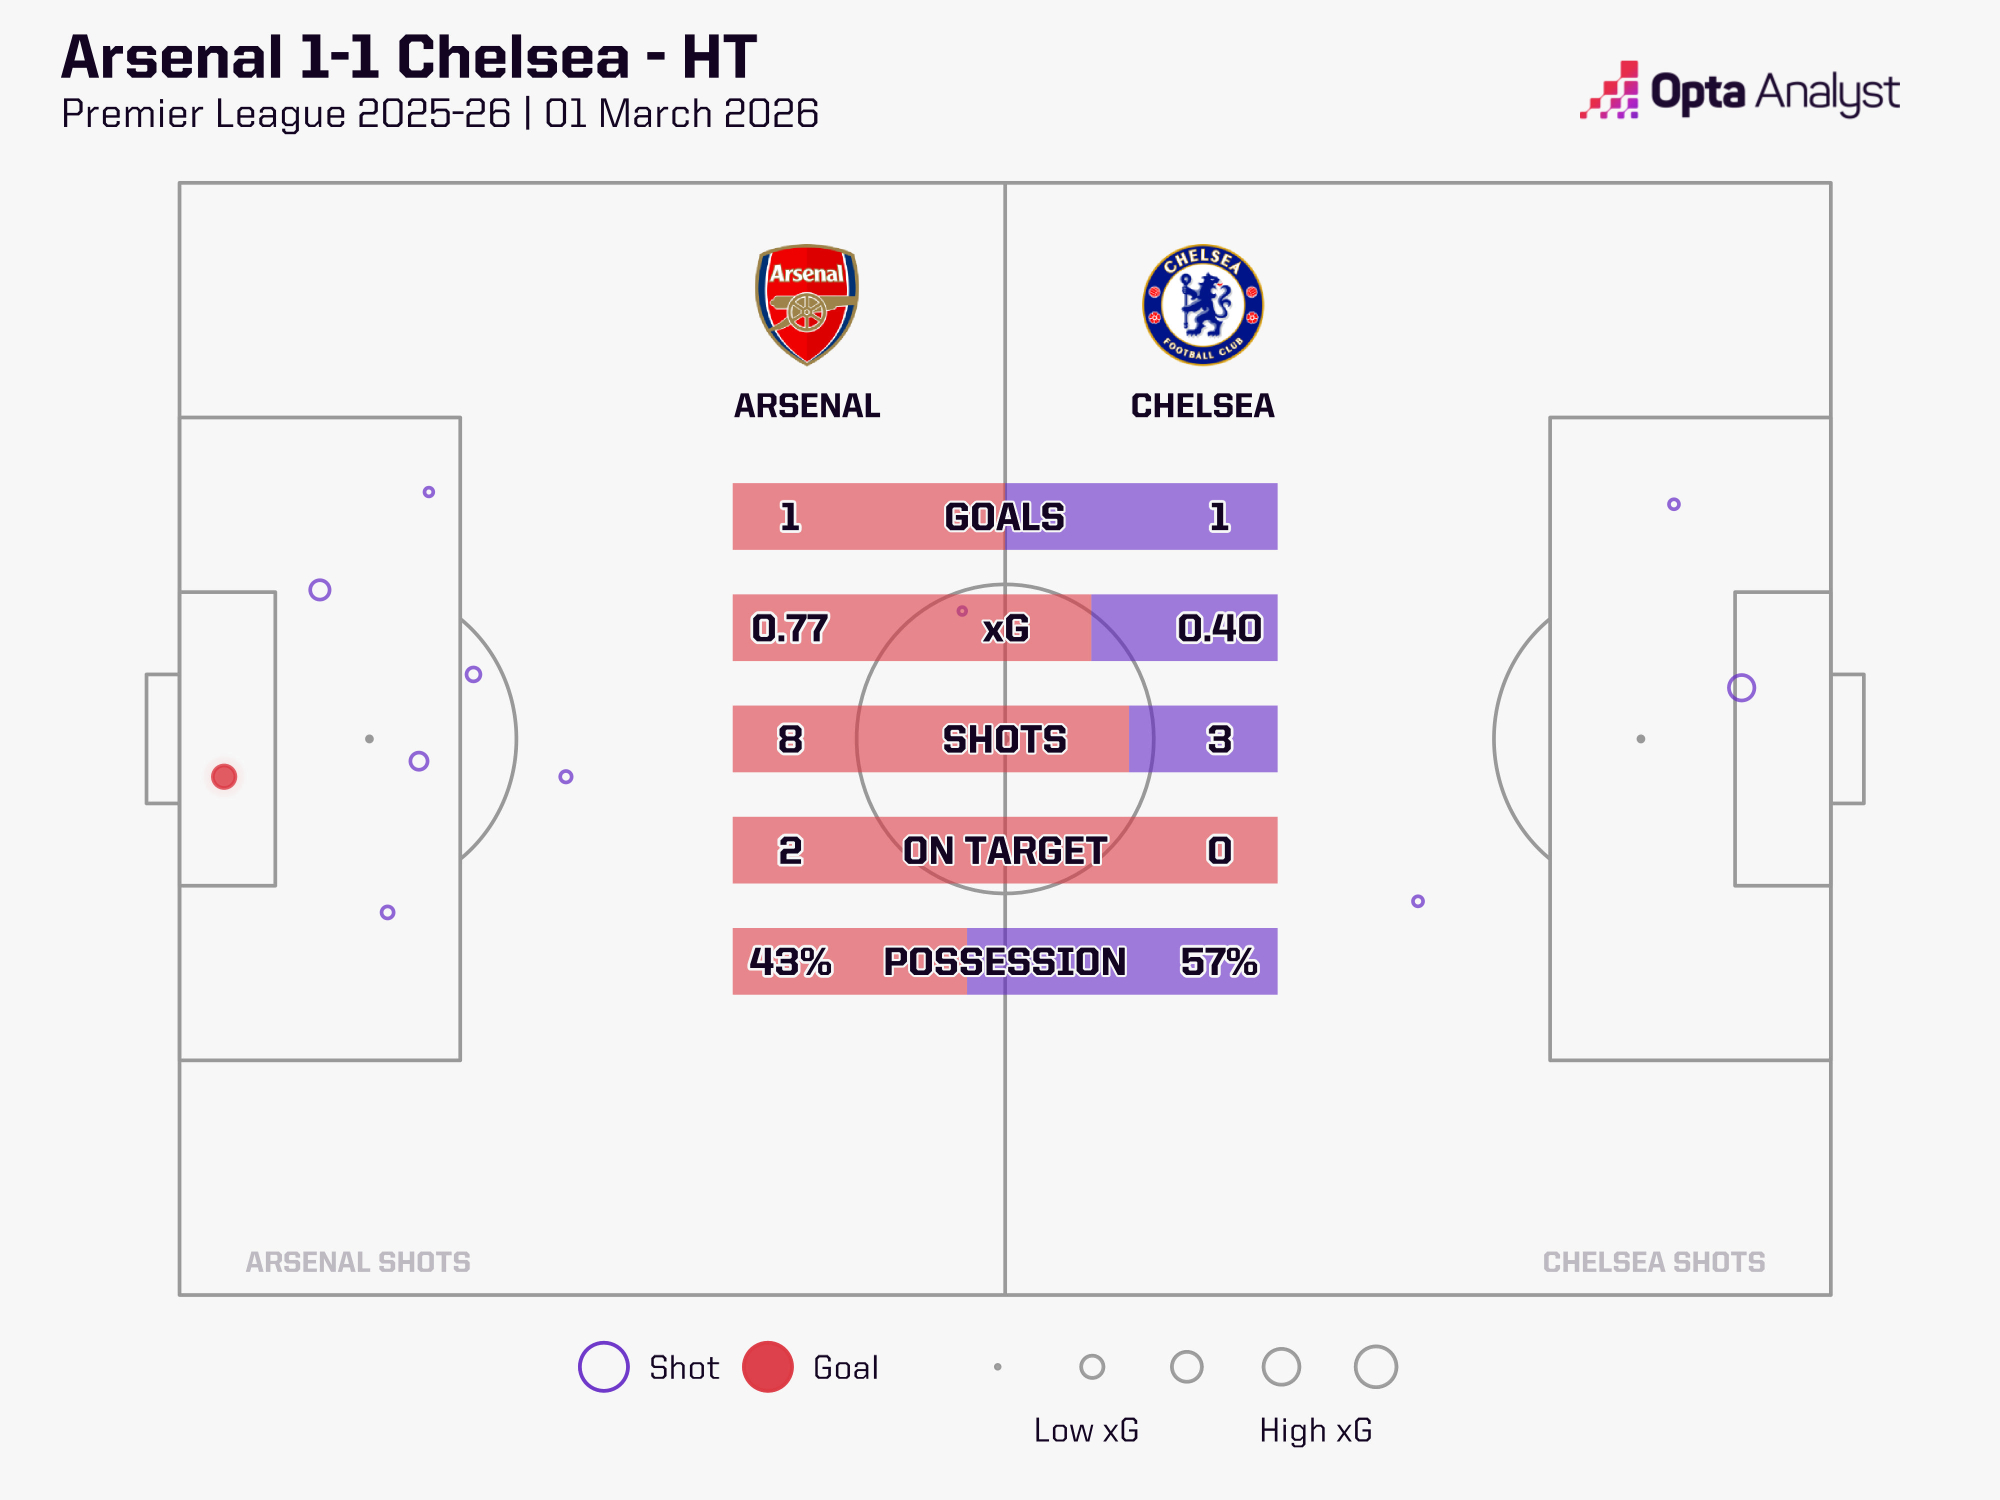Screen dimensions: 2000x1500
Task: Click the Chelsea club crest
Action: (1203, 304)
